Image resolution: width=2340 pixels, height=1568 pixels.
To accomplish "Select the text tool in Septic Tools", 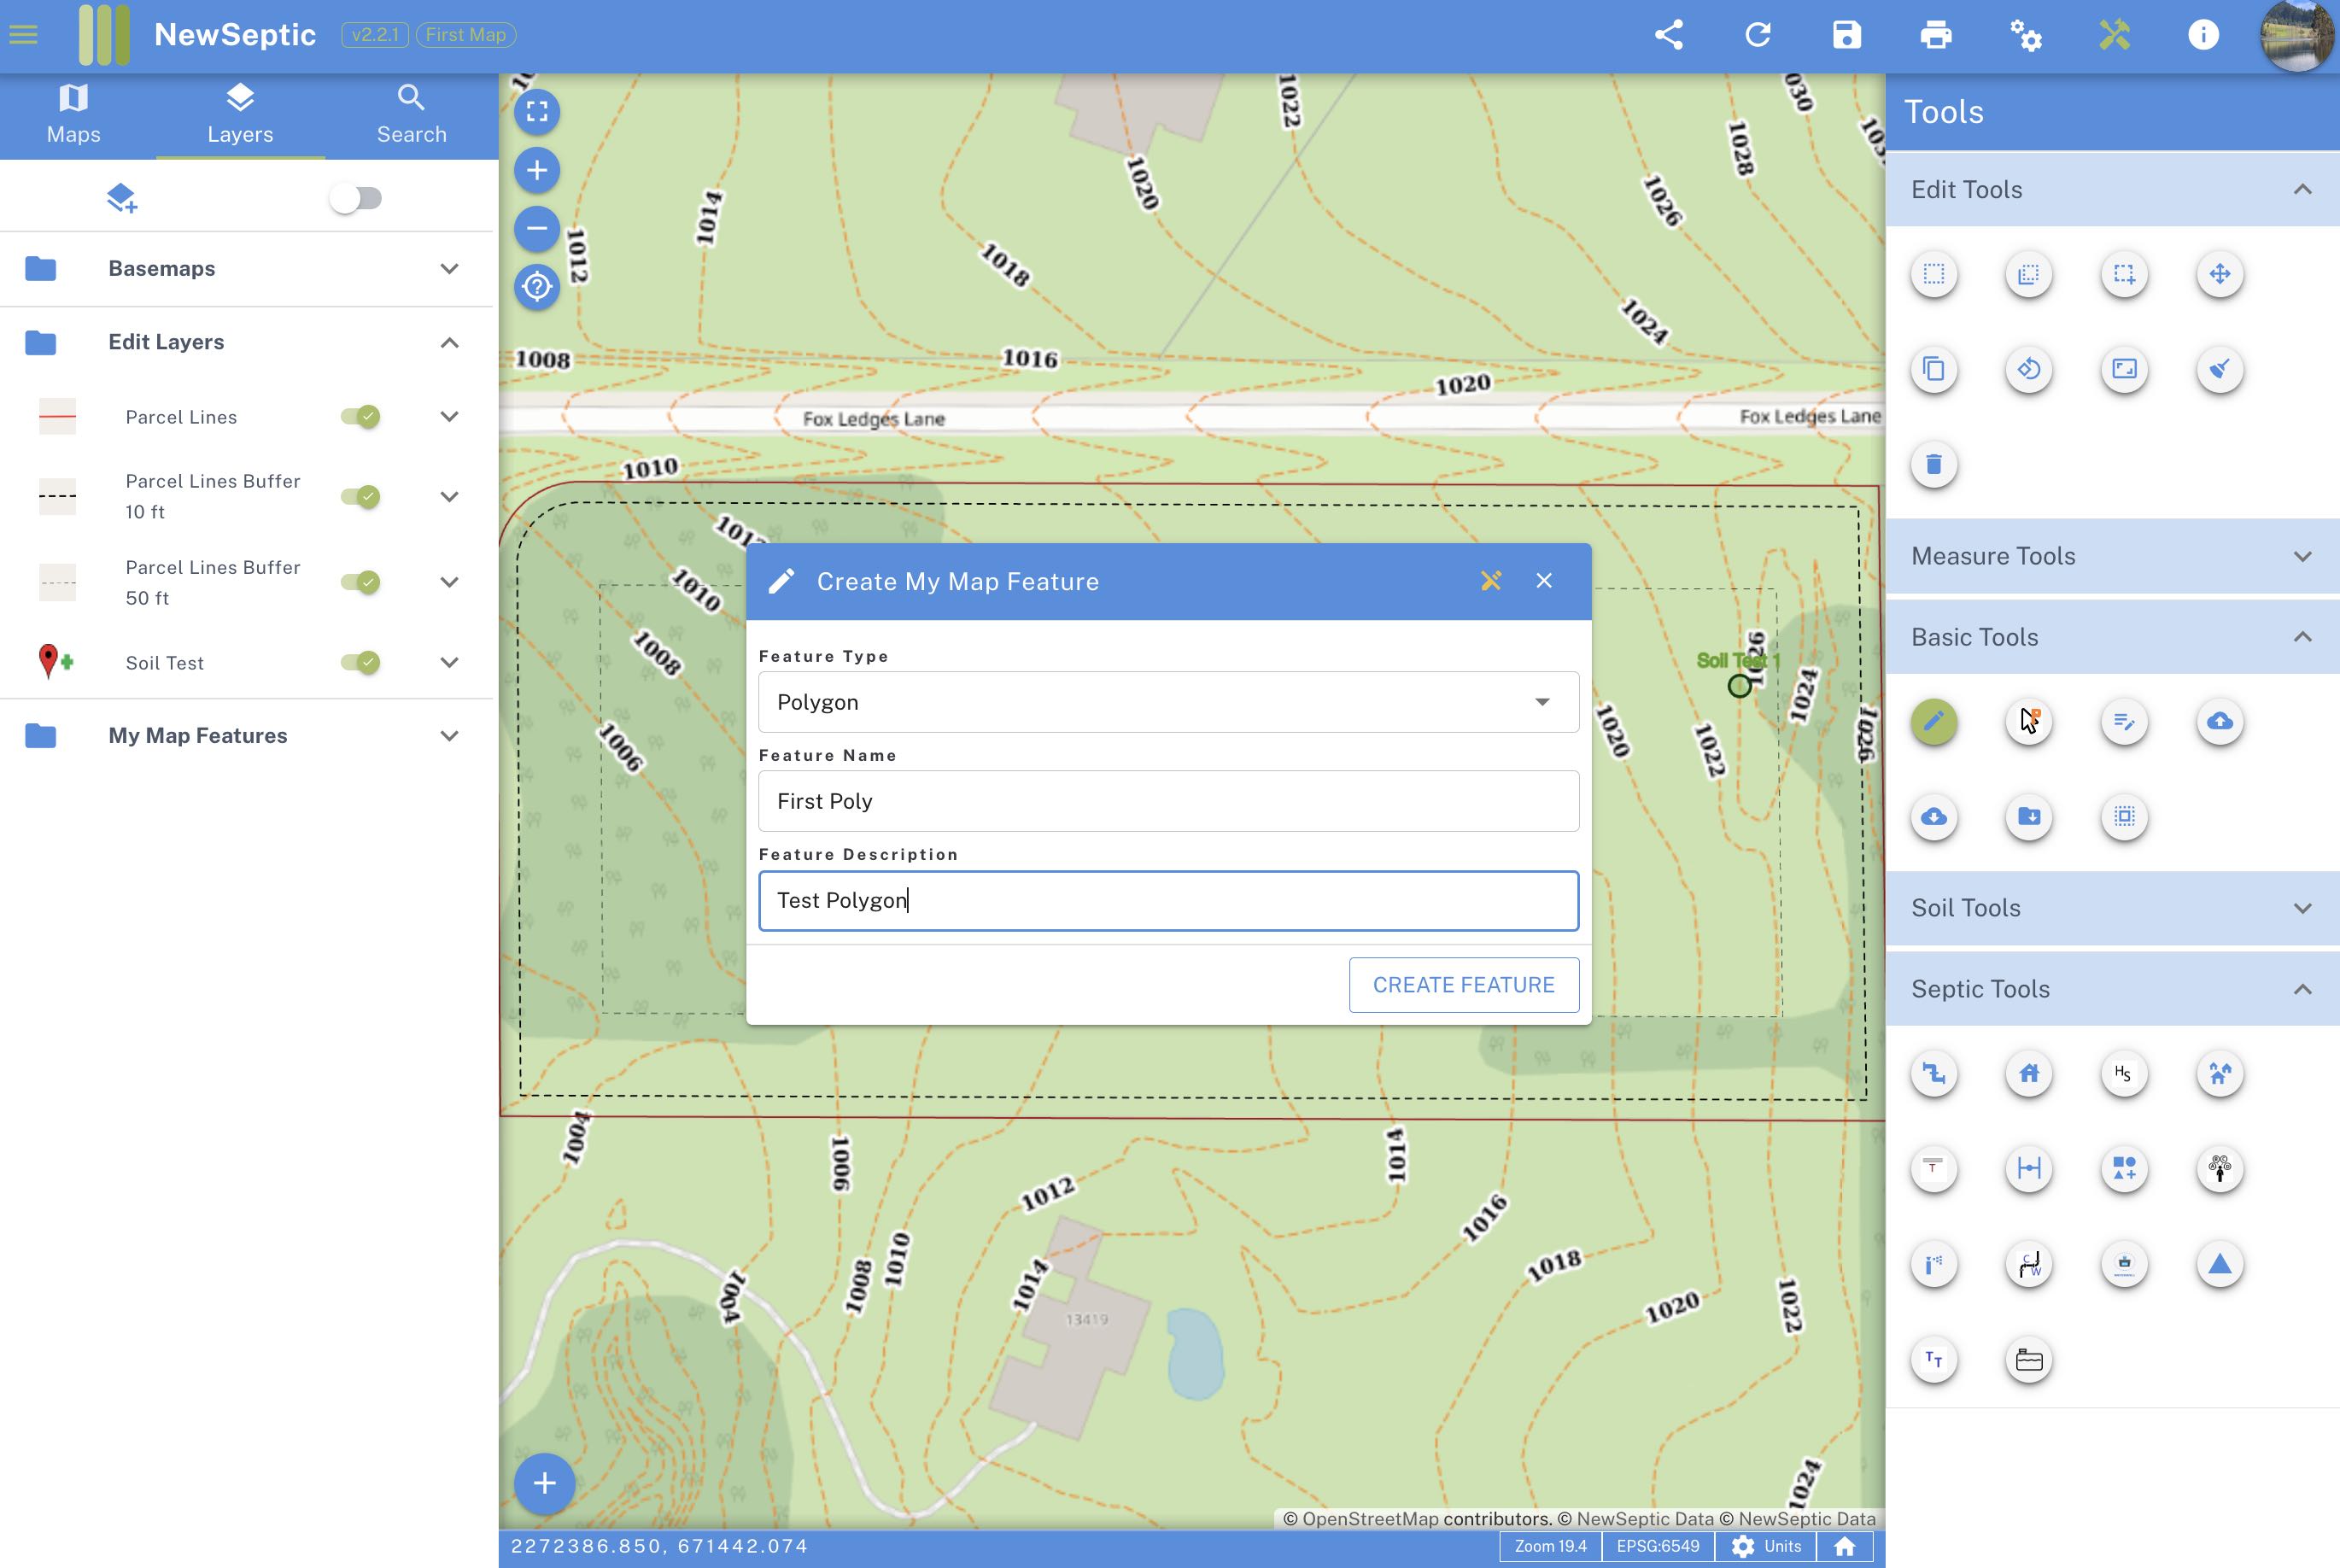I will pyautogui.click(x=1933, y=1359).
